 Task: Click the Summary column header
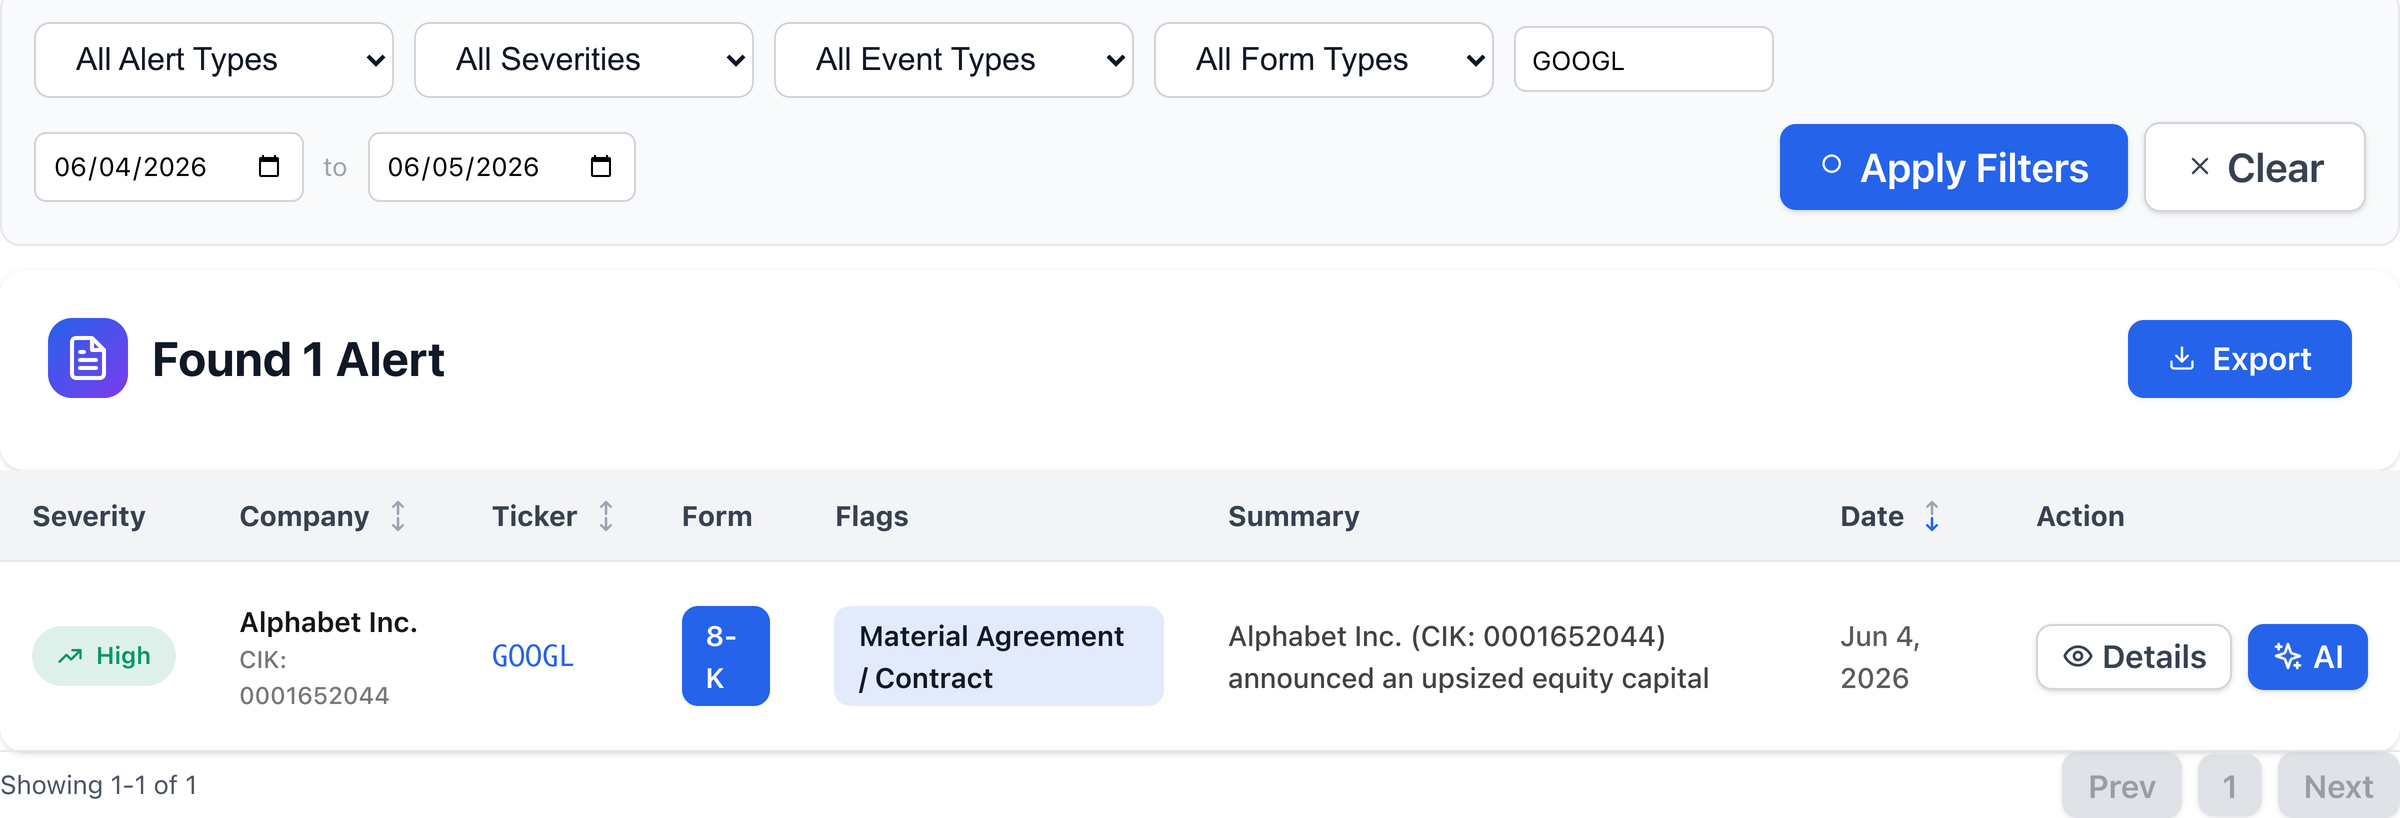pos(1294,516)
